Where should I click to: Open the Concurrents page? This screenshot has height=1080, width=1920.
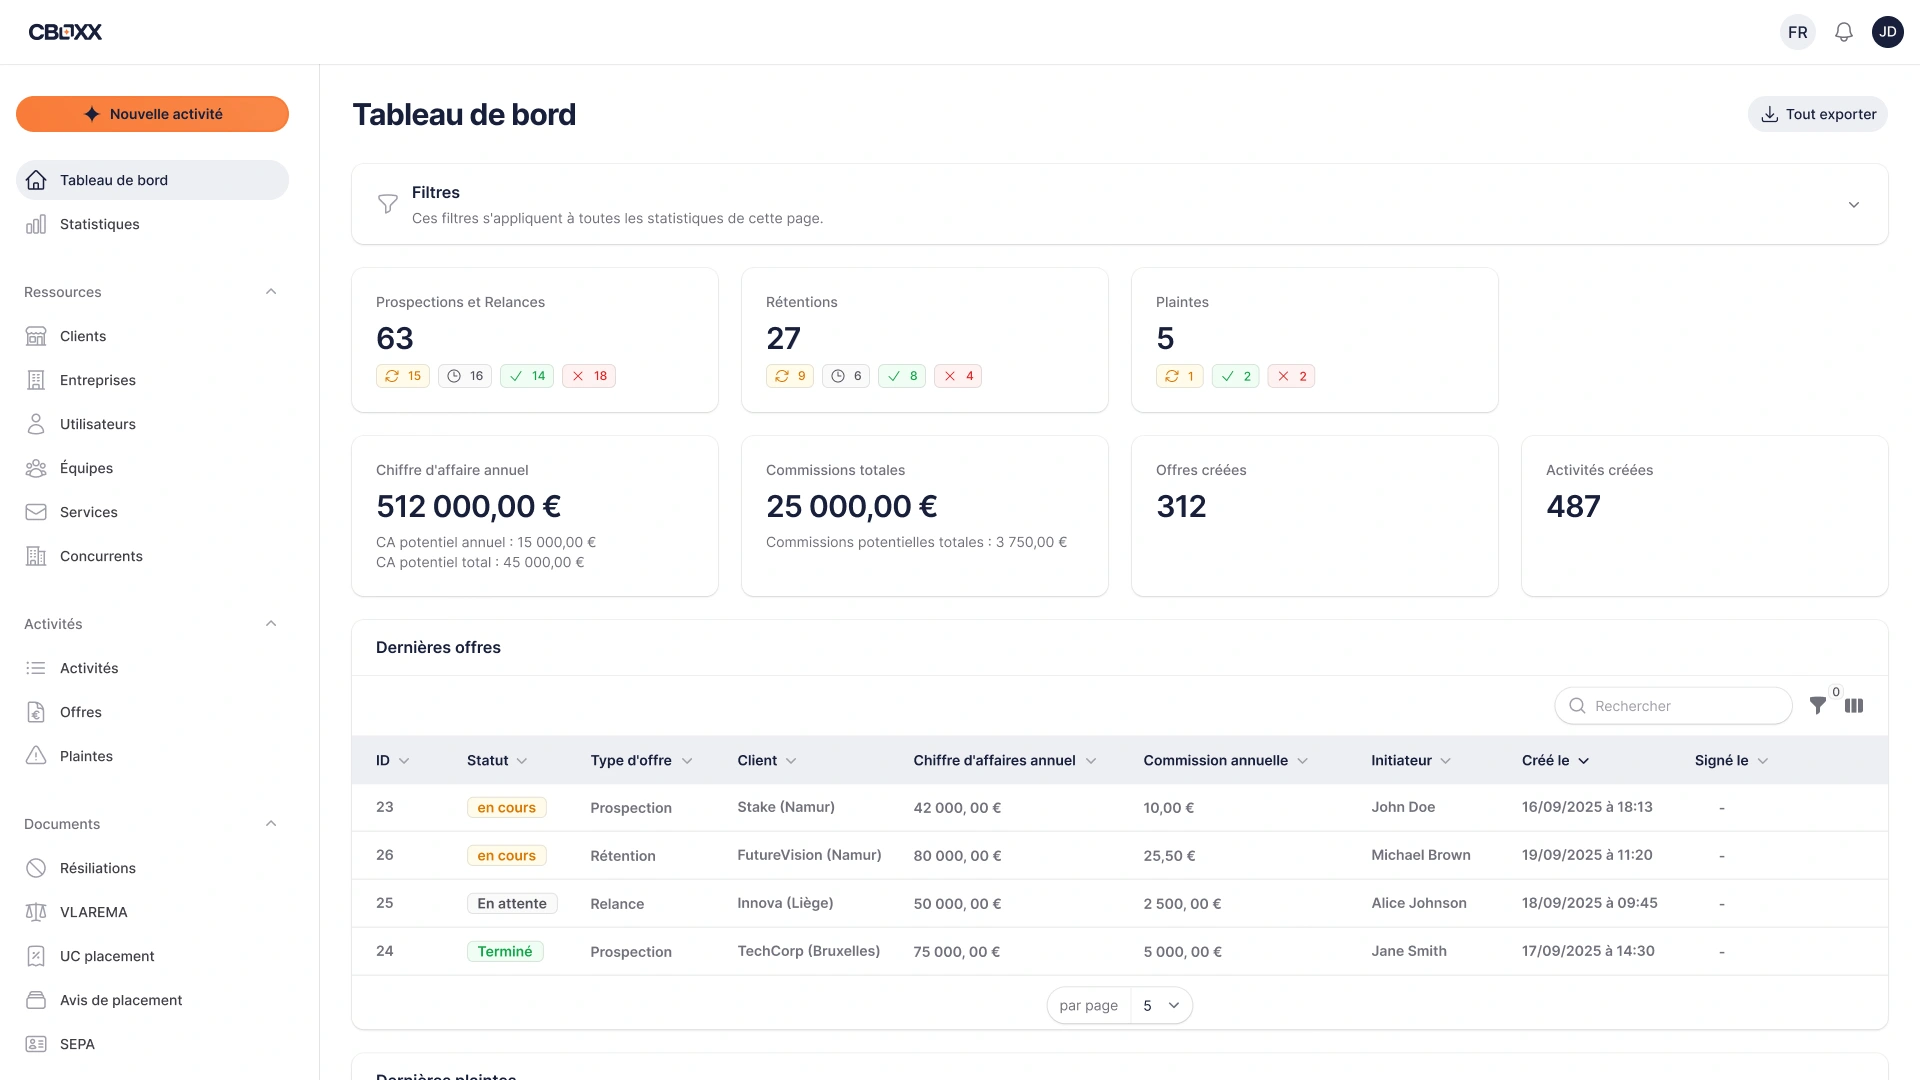(x=100, y=556)
